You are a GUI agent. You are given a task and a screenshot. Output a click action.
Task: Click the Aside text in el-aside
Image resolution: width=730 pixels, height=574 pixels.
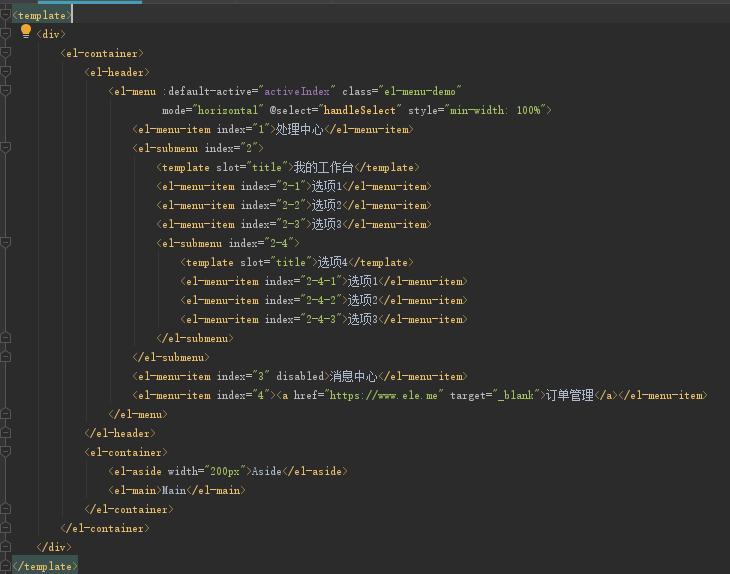click(x=267, y=471)
